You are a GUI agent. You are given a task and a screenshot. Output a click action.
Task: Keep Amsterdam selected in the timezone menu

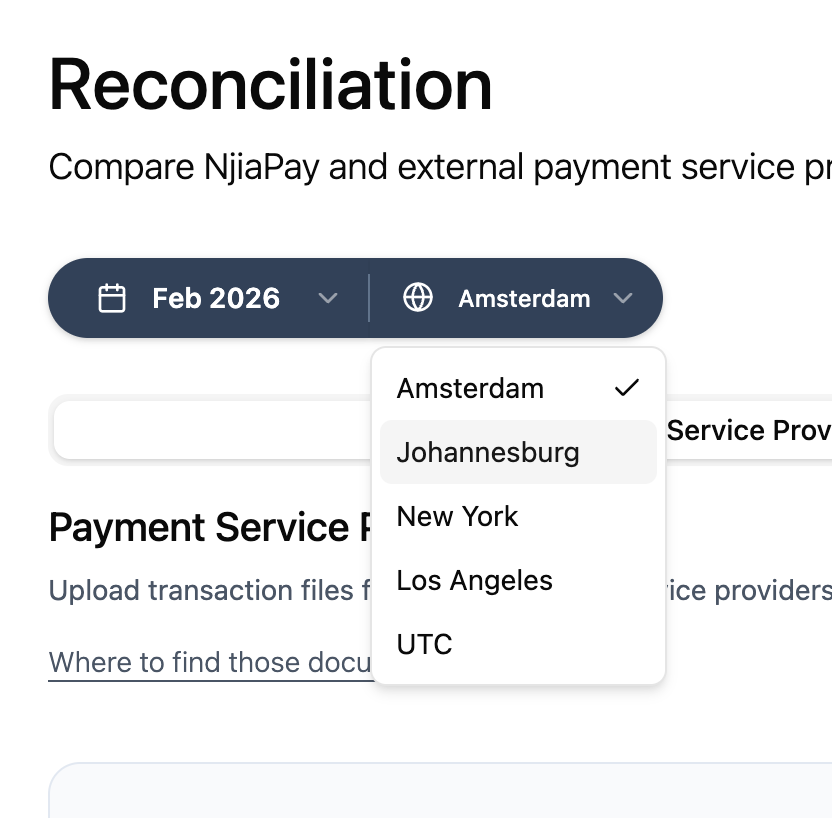pyautogui.click(x=470, y=388)
